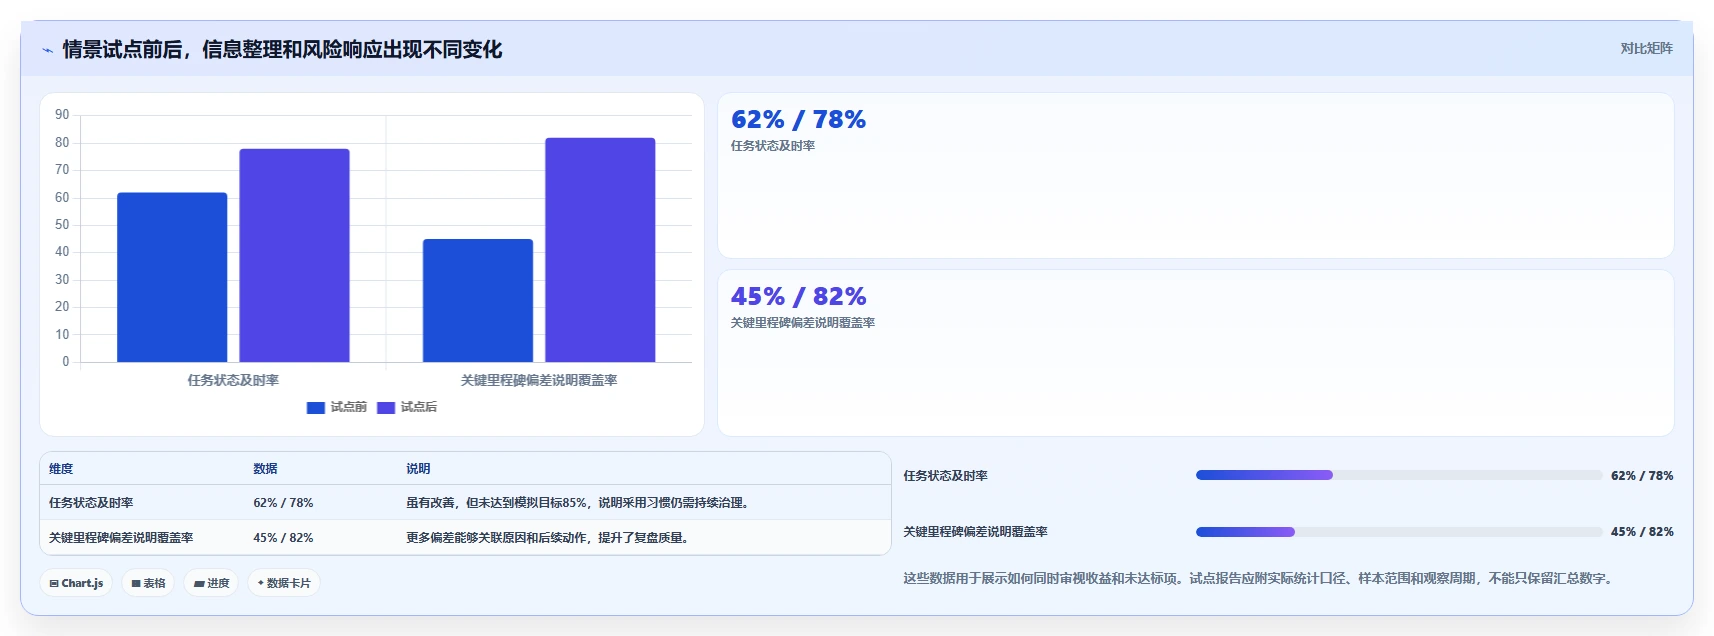Click the table note starting 虽有改善
The height and width of the screenshot is (636, 1714).
580,503
